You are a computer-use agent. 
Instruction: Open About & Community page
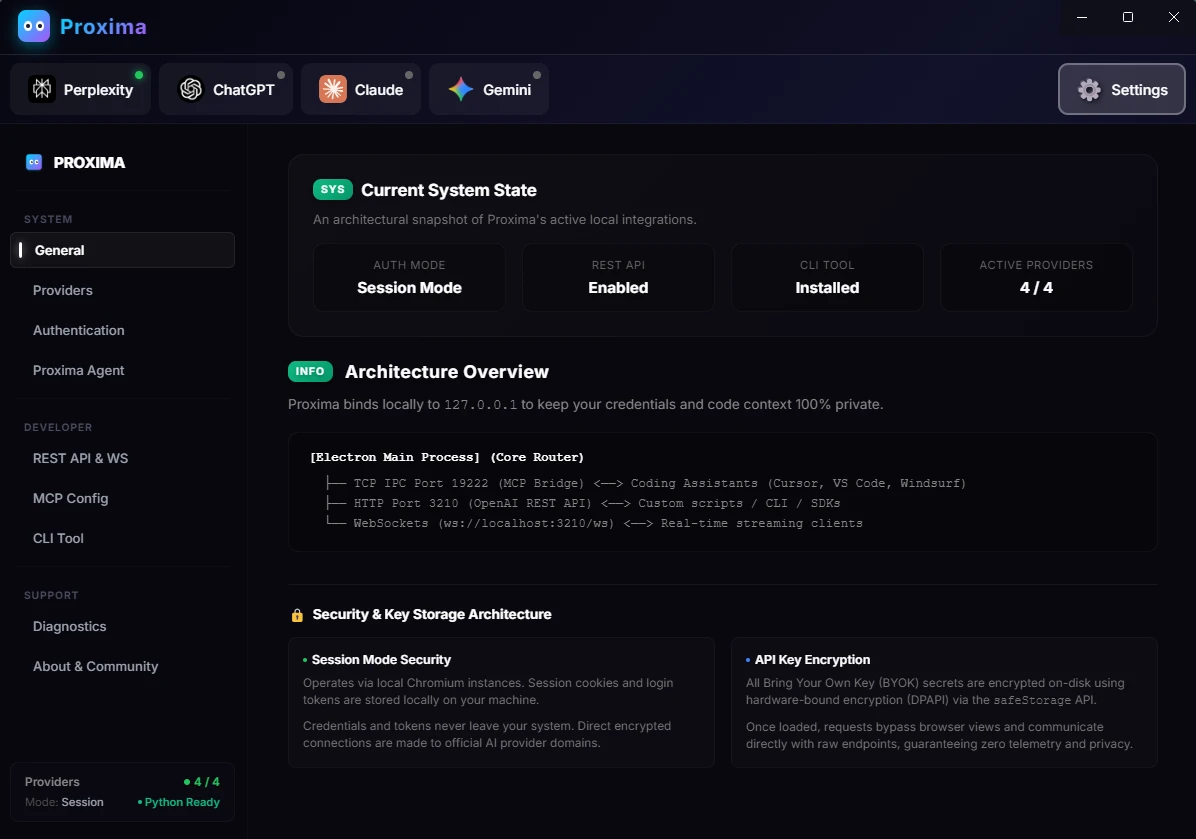click(x=122, y=667)
